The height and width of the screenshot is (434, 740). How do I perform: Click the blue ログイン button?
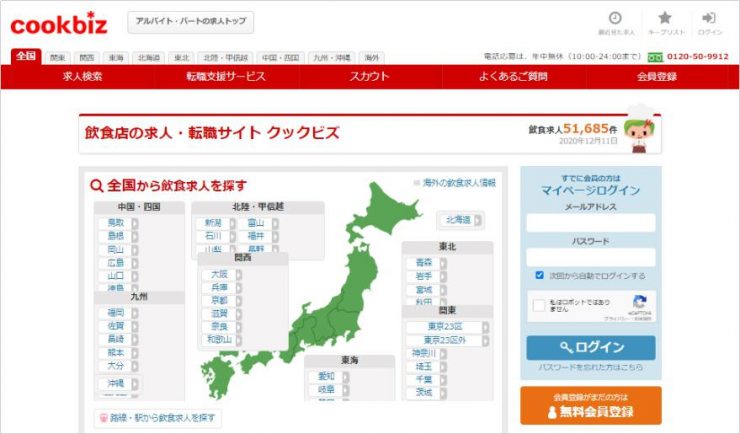pyautogui.click(x=591, y=347)
